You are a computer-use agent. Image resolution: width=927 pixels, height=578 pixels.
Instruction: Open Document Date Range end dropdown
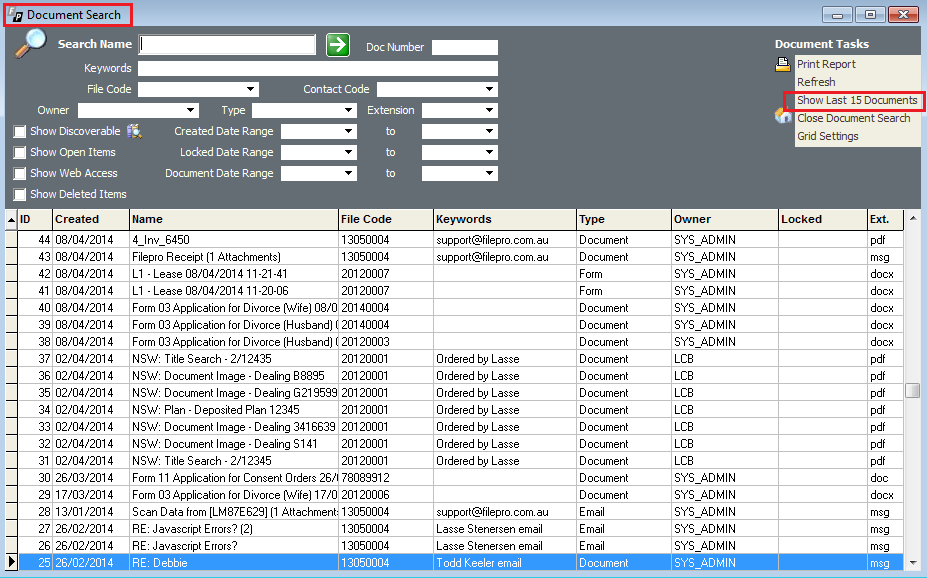coord(490,174)
